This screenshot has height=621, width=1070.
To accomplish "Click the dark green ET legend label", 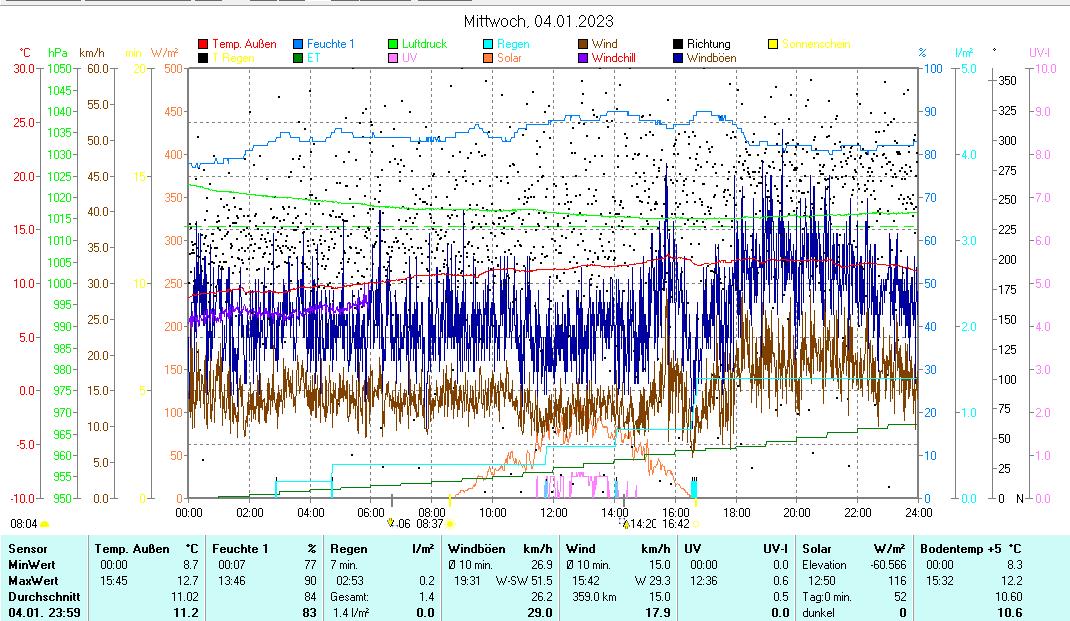I will [315, 58].
